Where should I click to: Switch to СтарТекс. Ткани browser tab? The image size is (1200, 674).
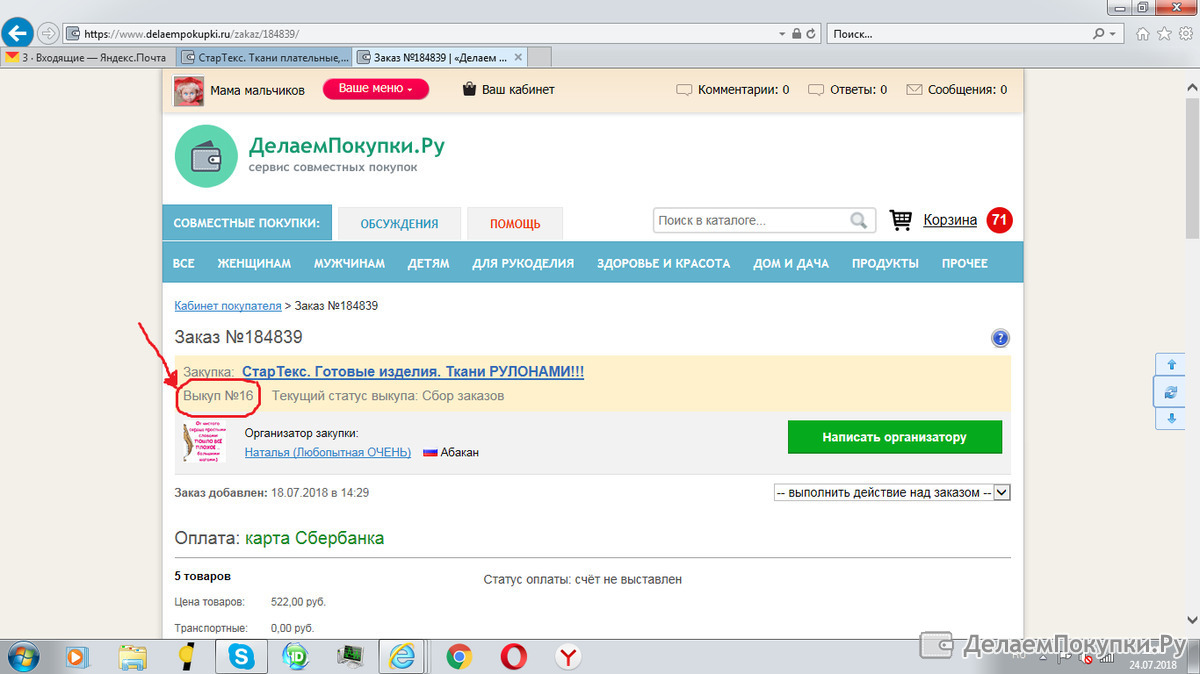[265, 57]
